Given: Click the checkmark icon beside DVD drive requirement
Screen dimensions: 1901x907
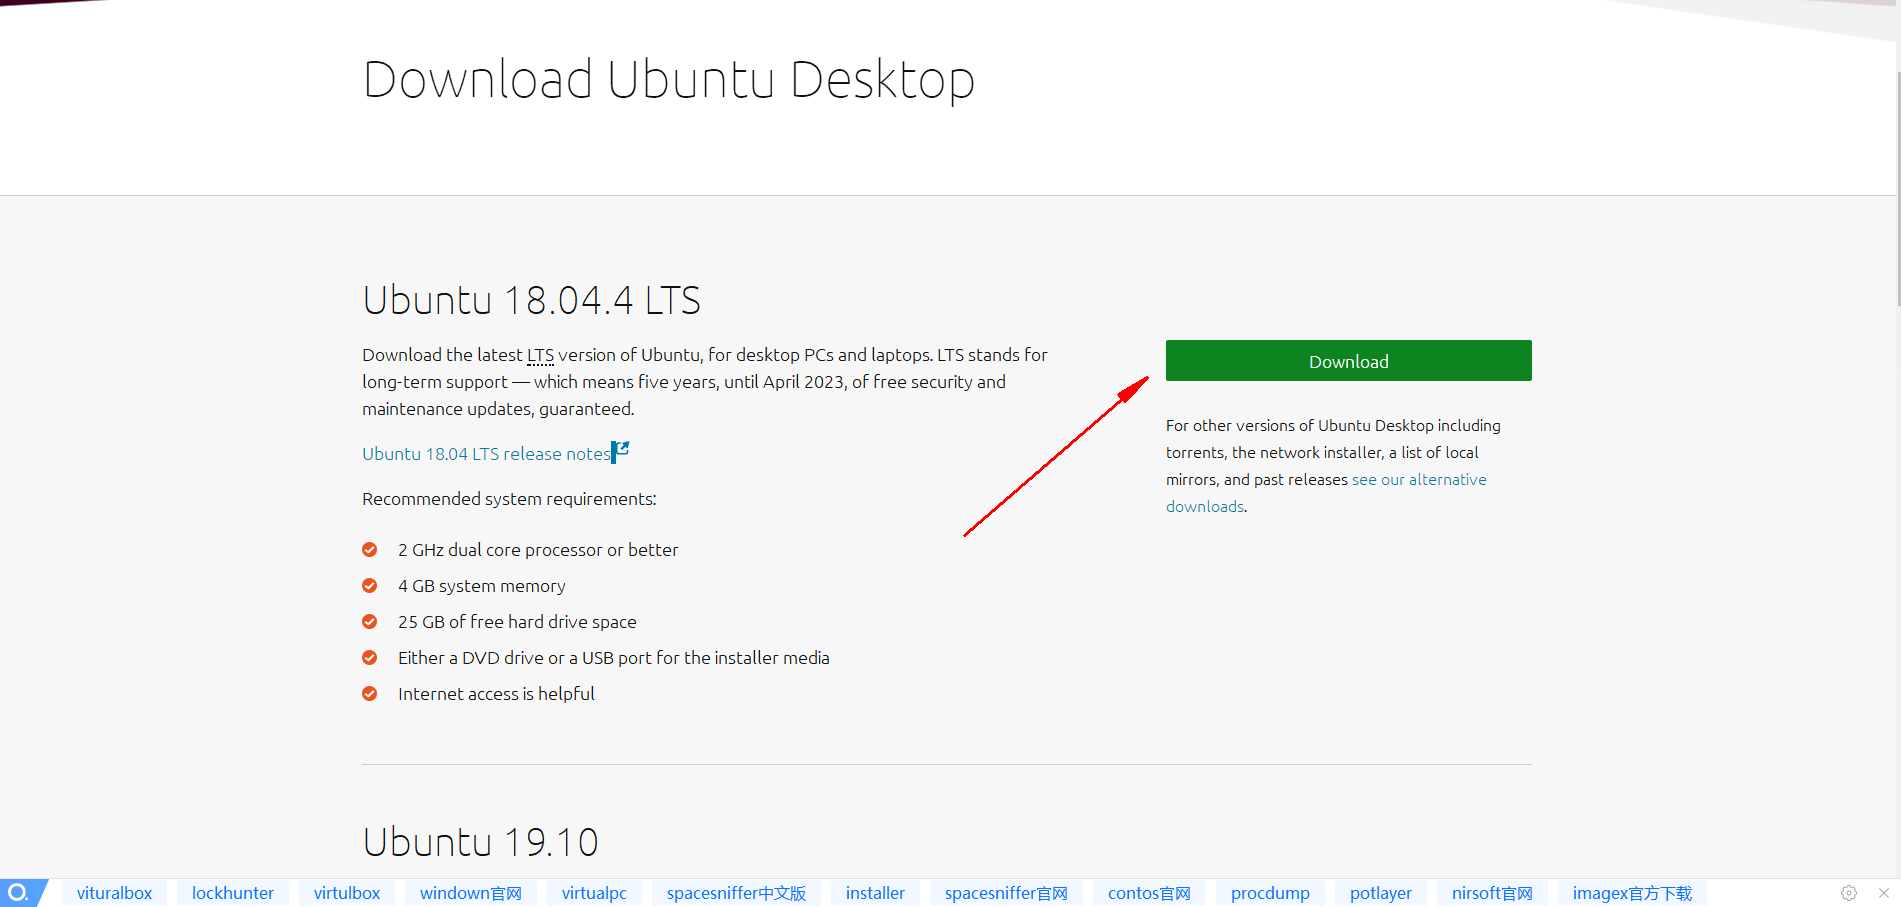Looking at the screenshot, I should click(370, 658).
